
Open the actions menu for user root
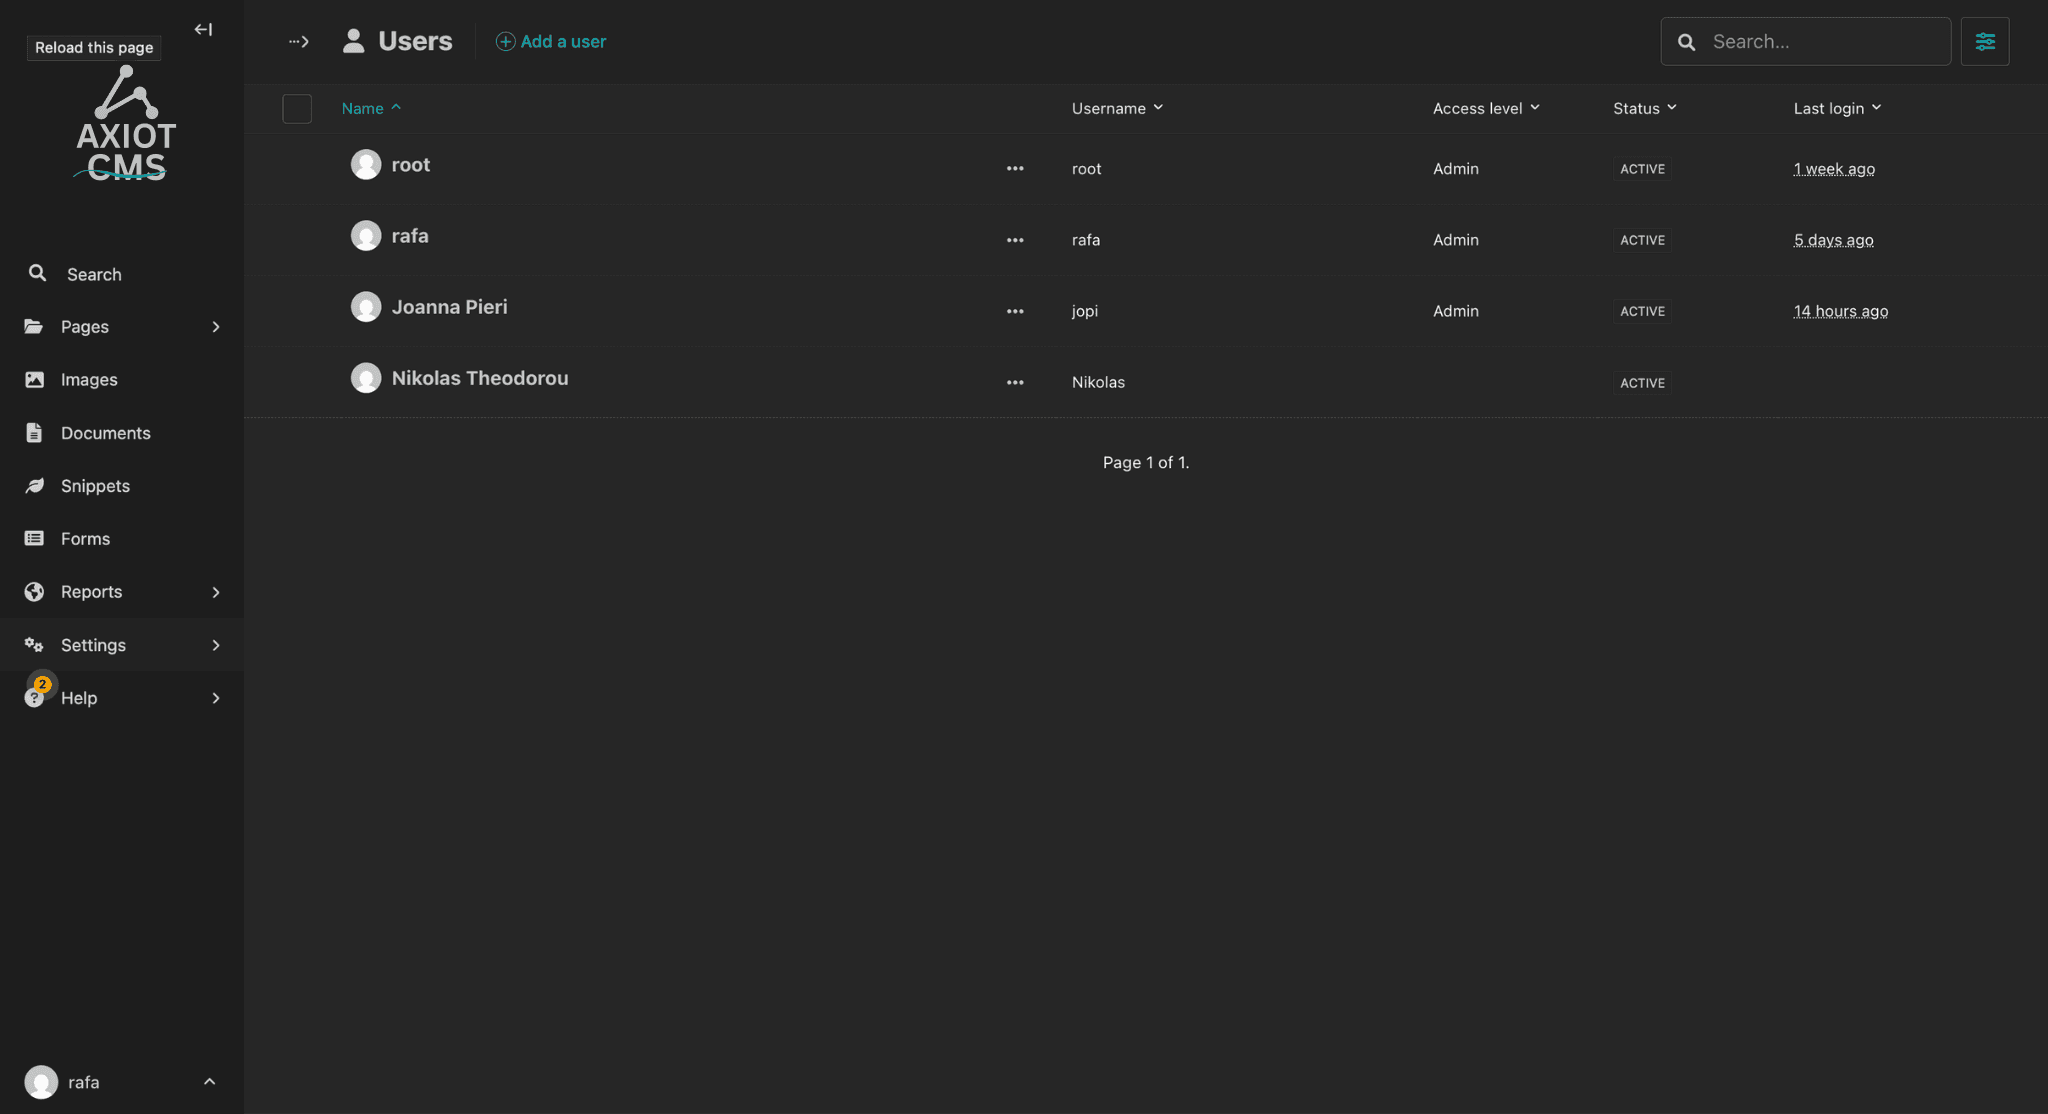pyautogui.click(x=1014, y=168)
